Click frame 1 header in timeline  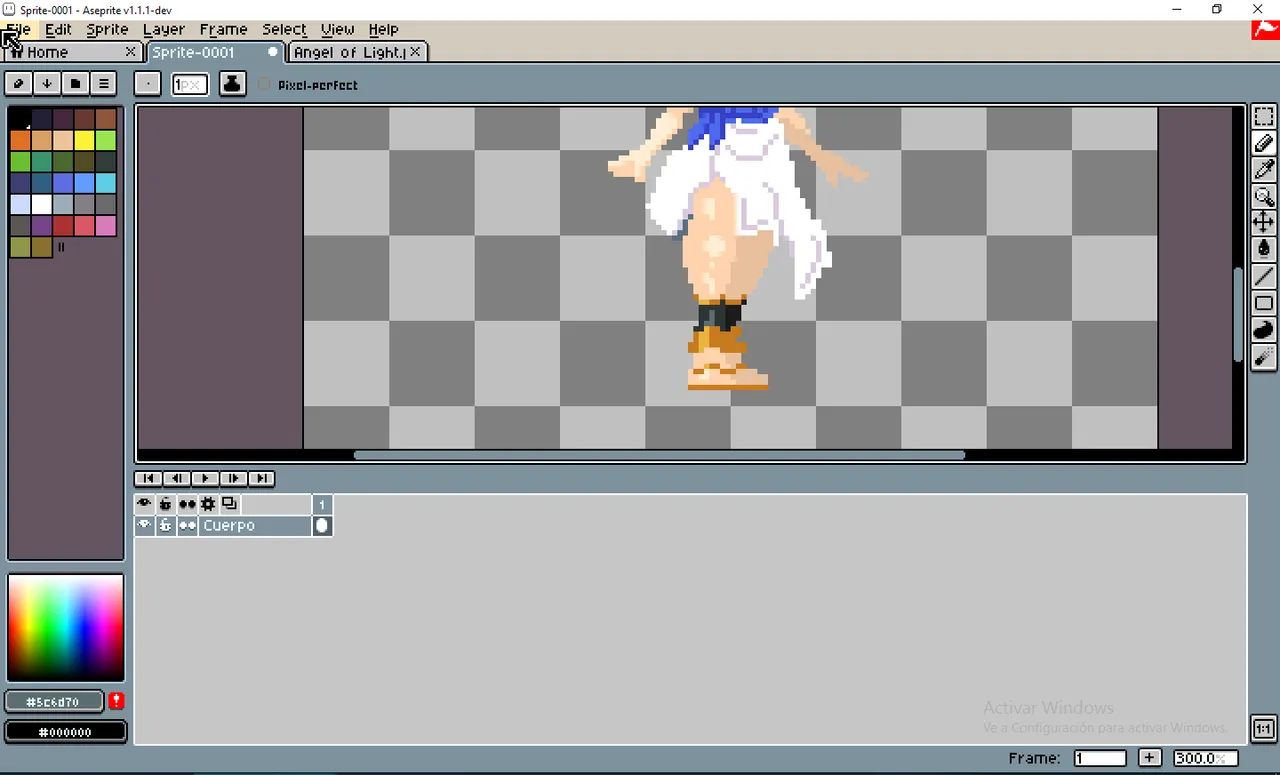point(322,504)
